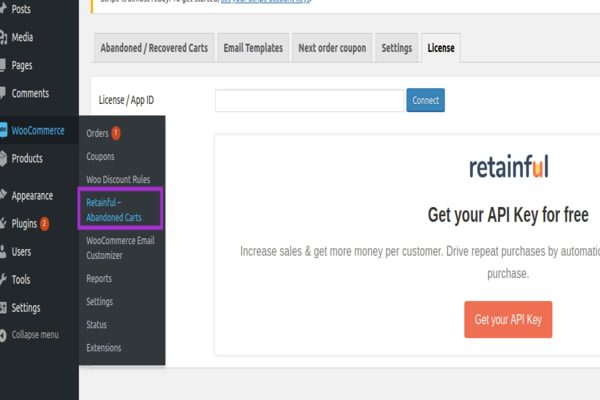Screen dimensions: 600x400
Task: Open Settings in WooCommerce submenu
Action: [x=99, y=302]
